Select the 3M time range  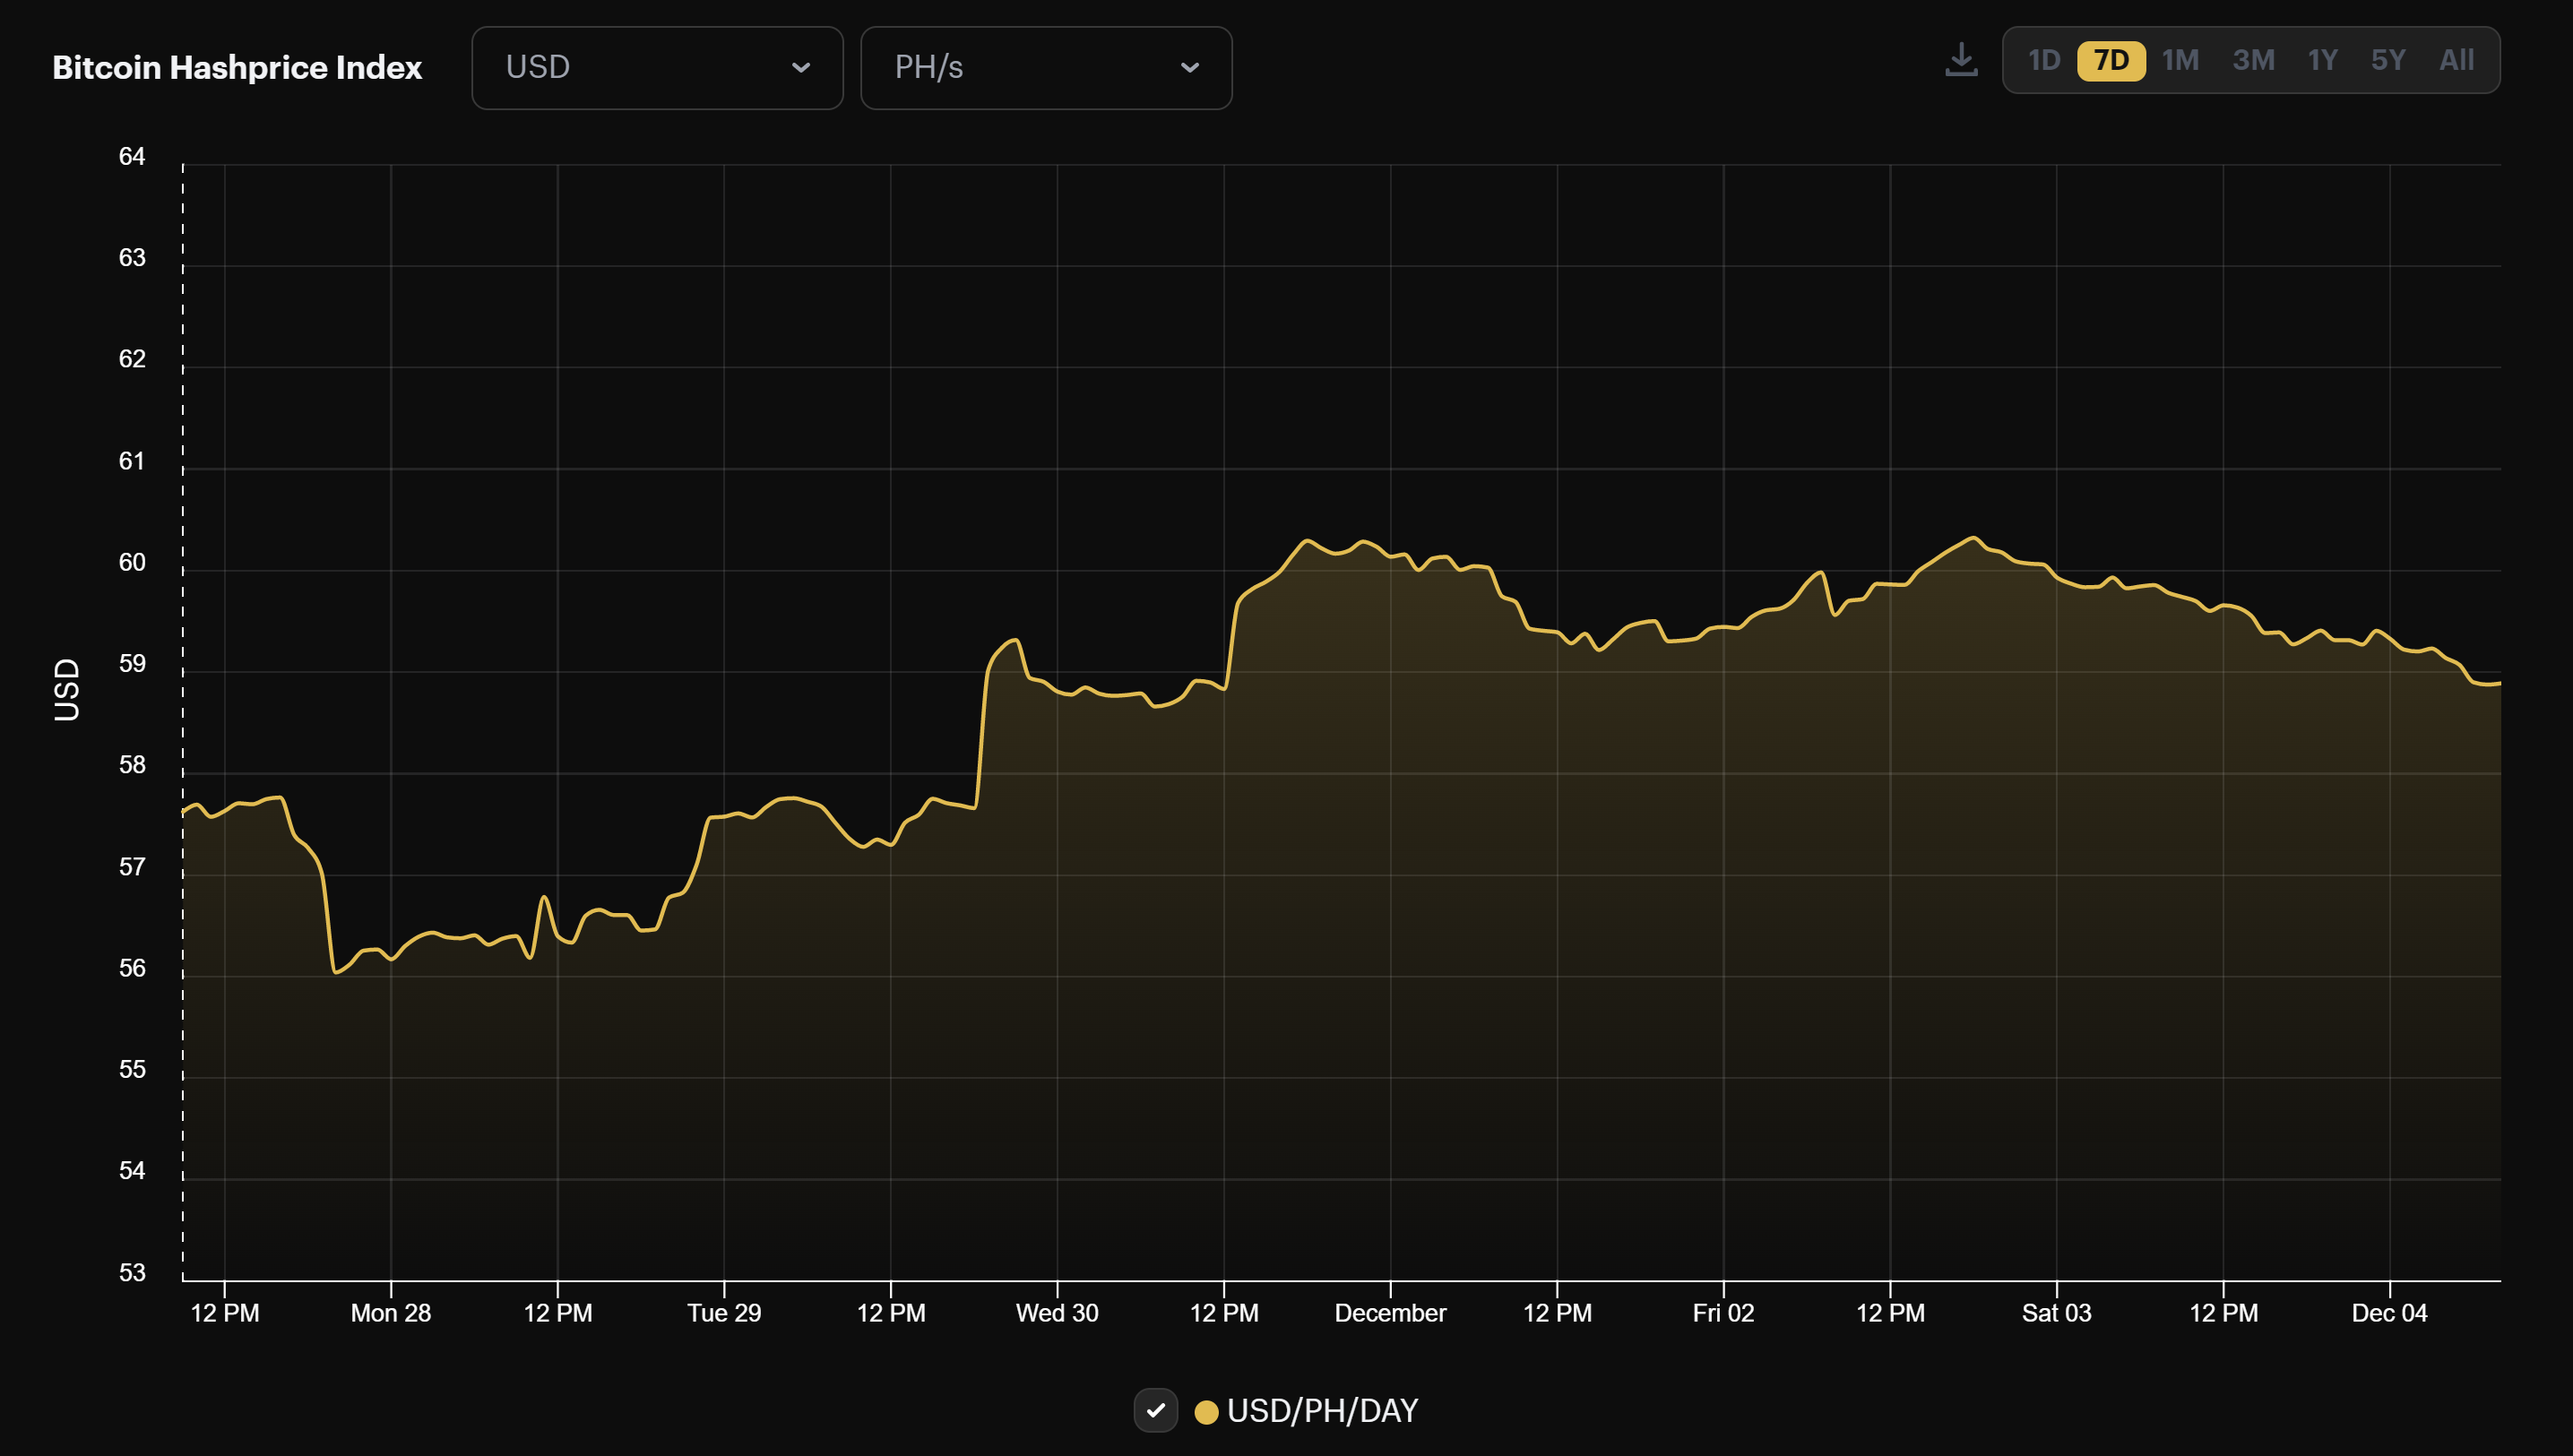2253,60
